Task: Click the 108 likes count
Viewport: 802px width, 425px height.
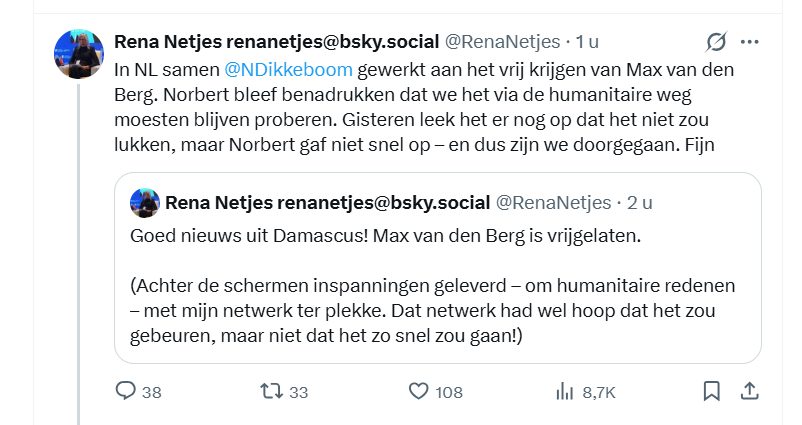Action: point(449,392)
